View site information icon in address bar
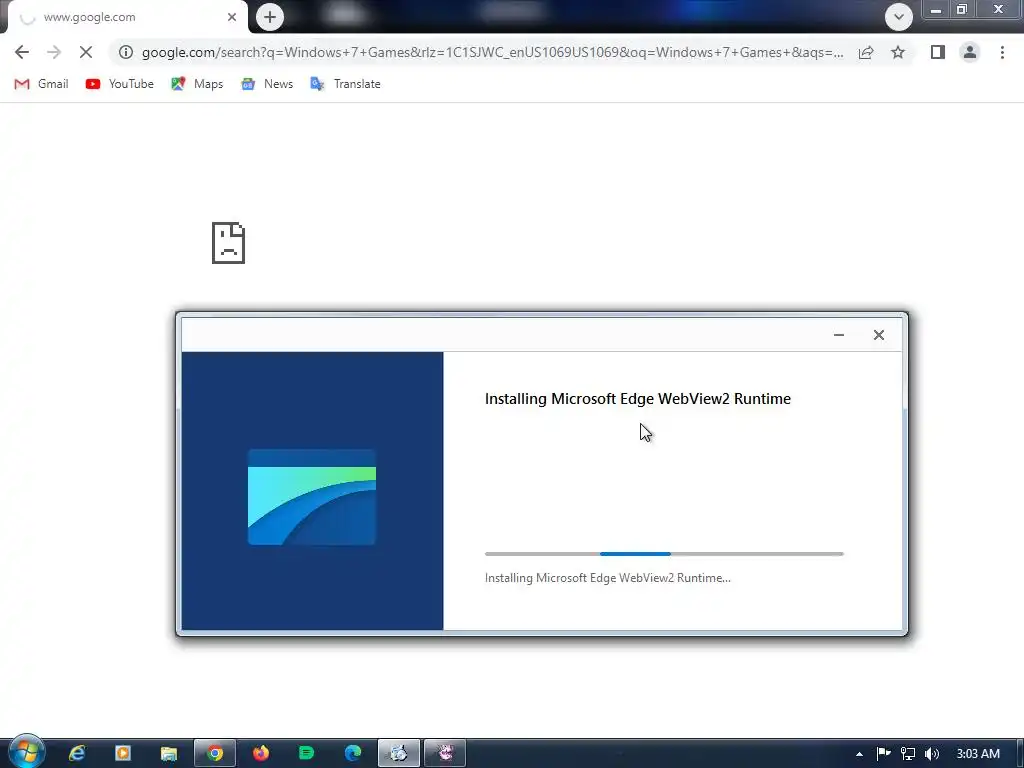The image size is (1024, 768). click(126, 52)
